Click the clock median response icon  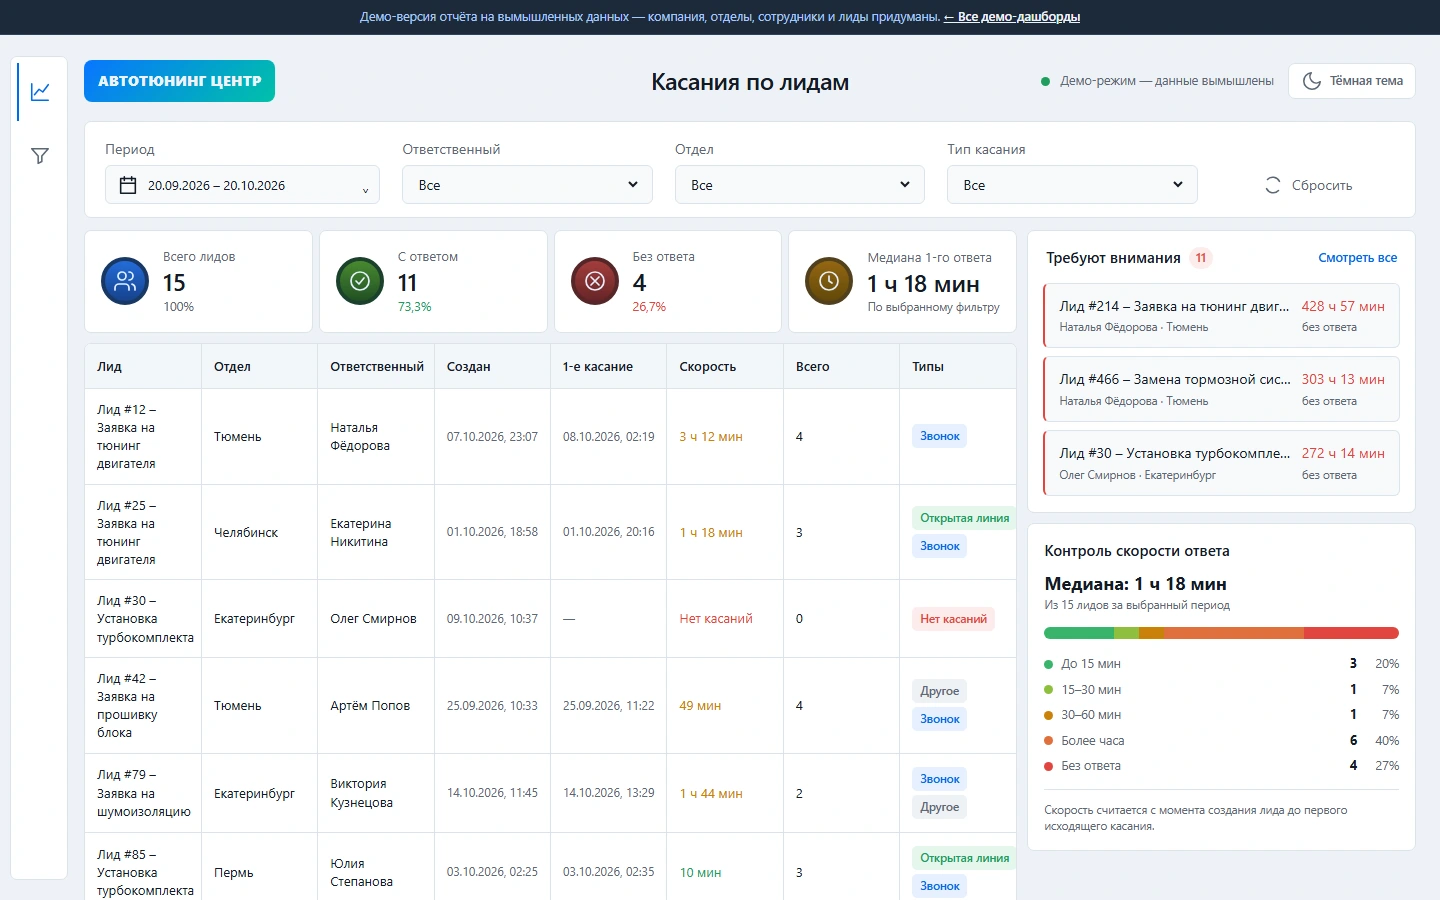point(829,282)
